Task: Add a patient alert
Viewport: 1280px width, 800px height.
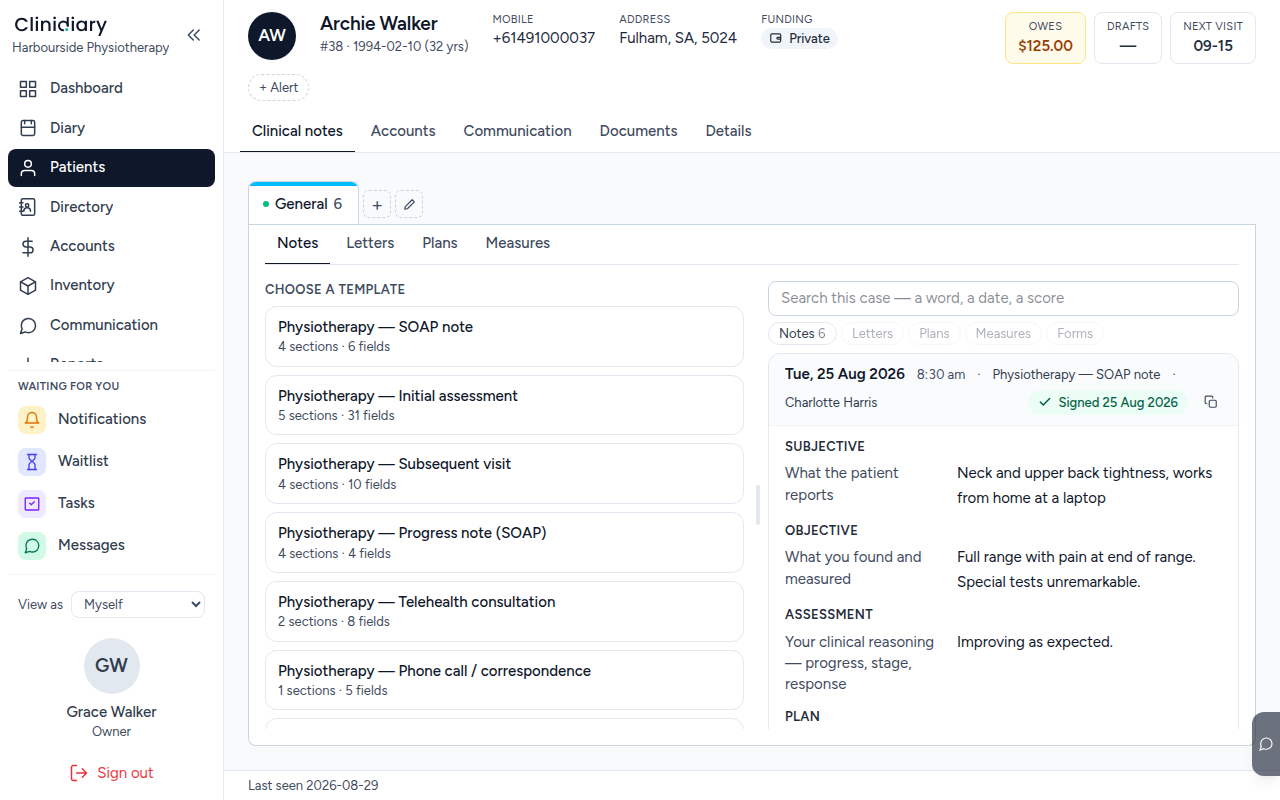Action: [x=278, y=87]
